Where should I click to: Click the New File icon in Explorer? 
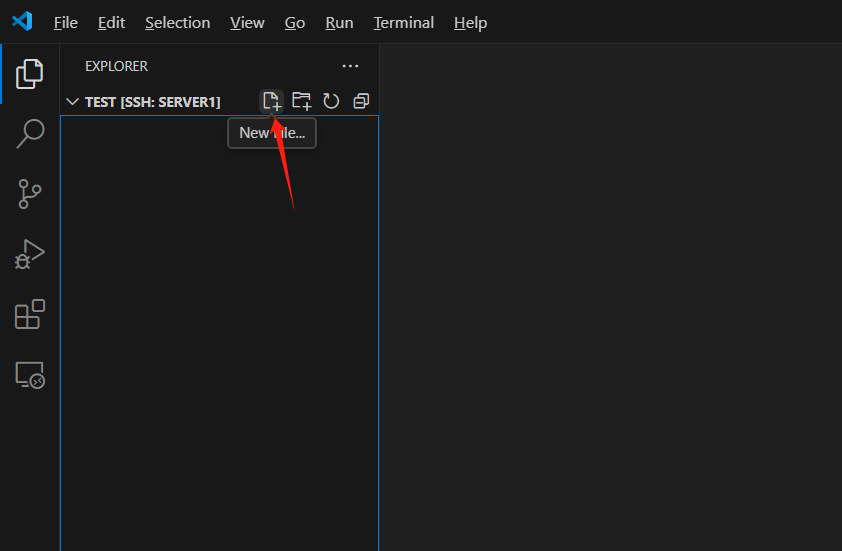click(x=271, y=101)
